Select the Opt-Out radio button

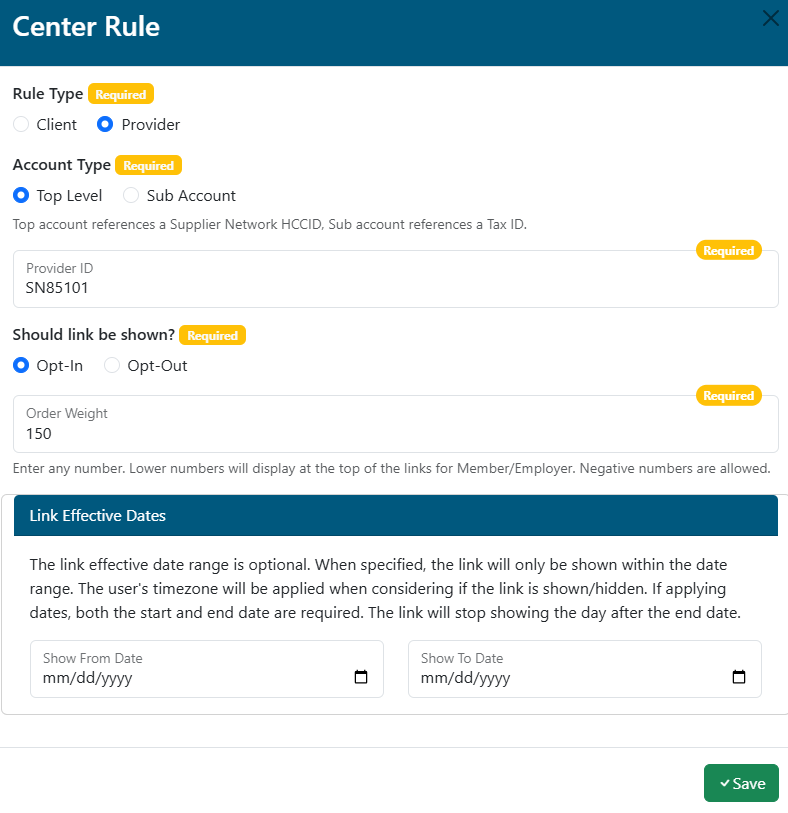tap(112, 366)
